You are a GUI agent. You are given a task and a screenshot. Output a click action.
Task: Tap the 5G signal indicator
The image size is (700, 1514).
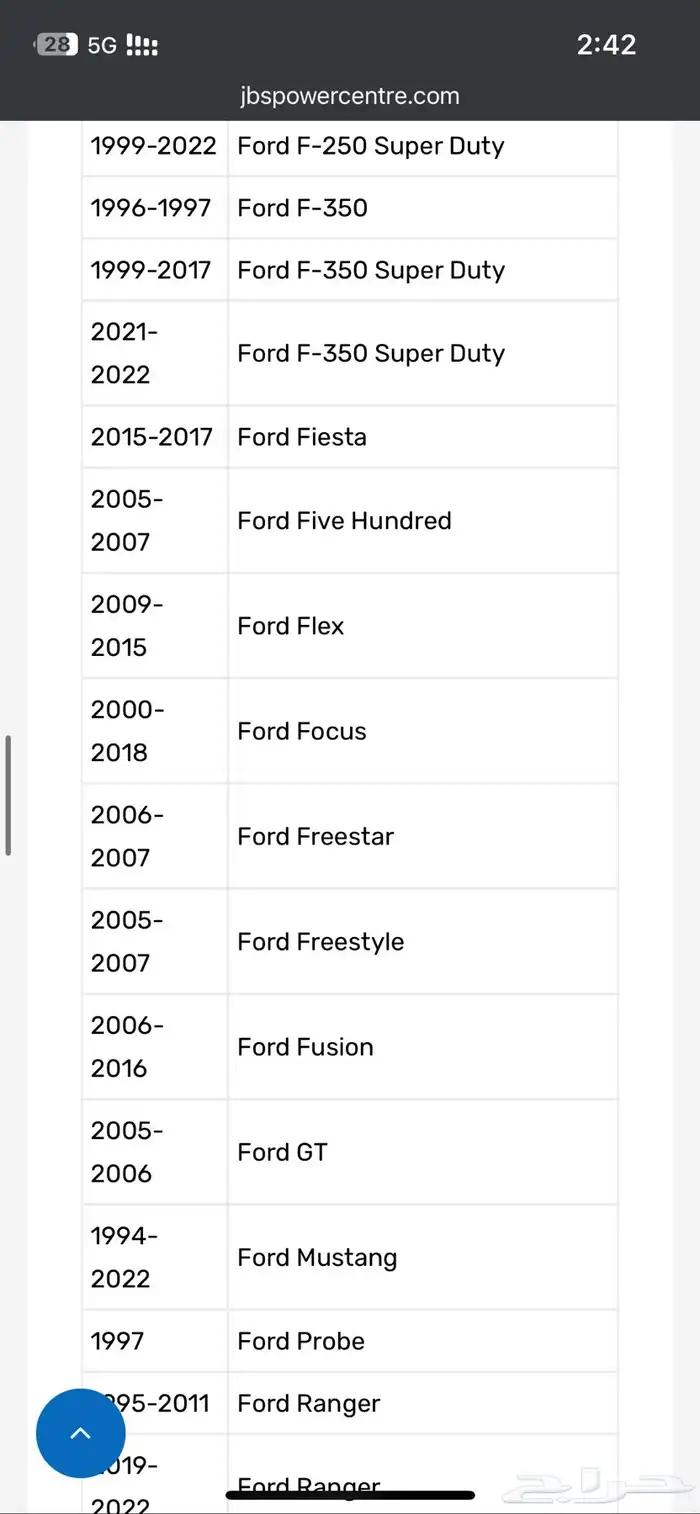[102, 45]
